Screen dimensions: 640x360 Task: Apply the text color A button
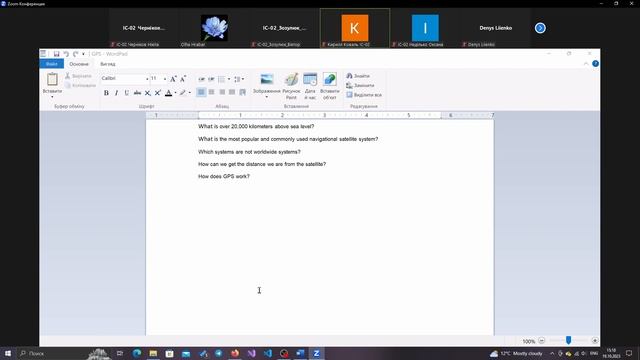pos(168,93)
